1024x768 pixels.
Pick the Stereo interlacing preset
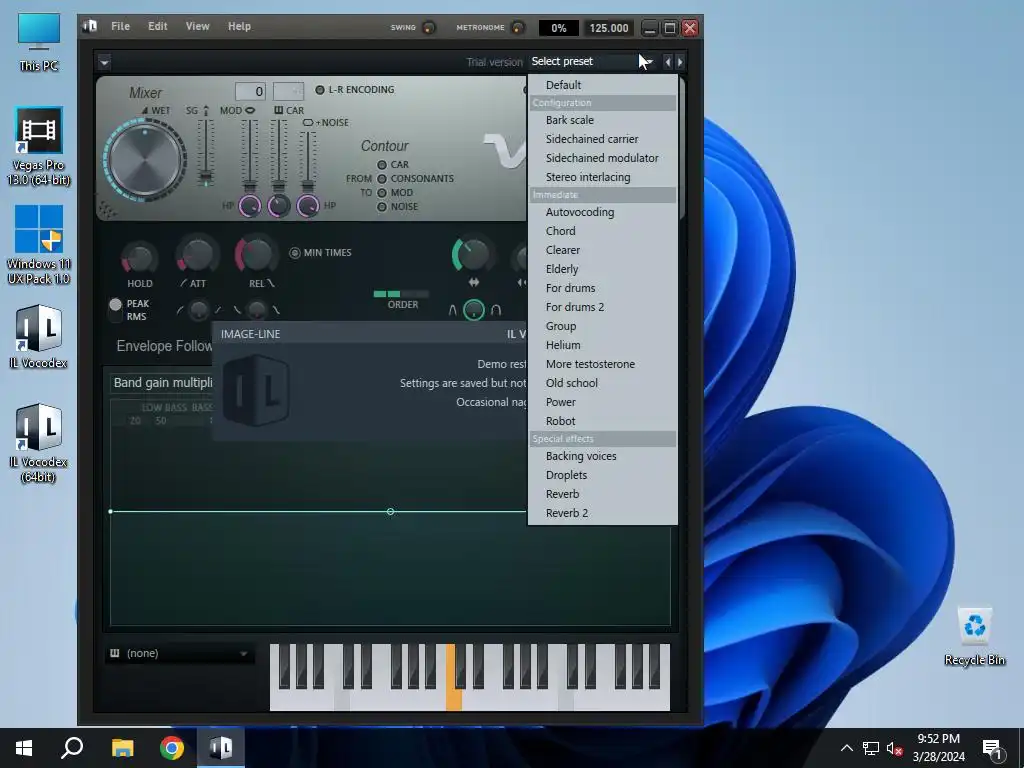coord(602,177)
